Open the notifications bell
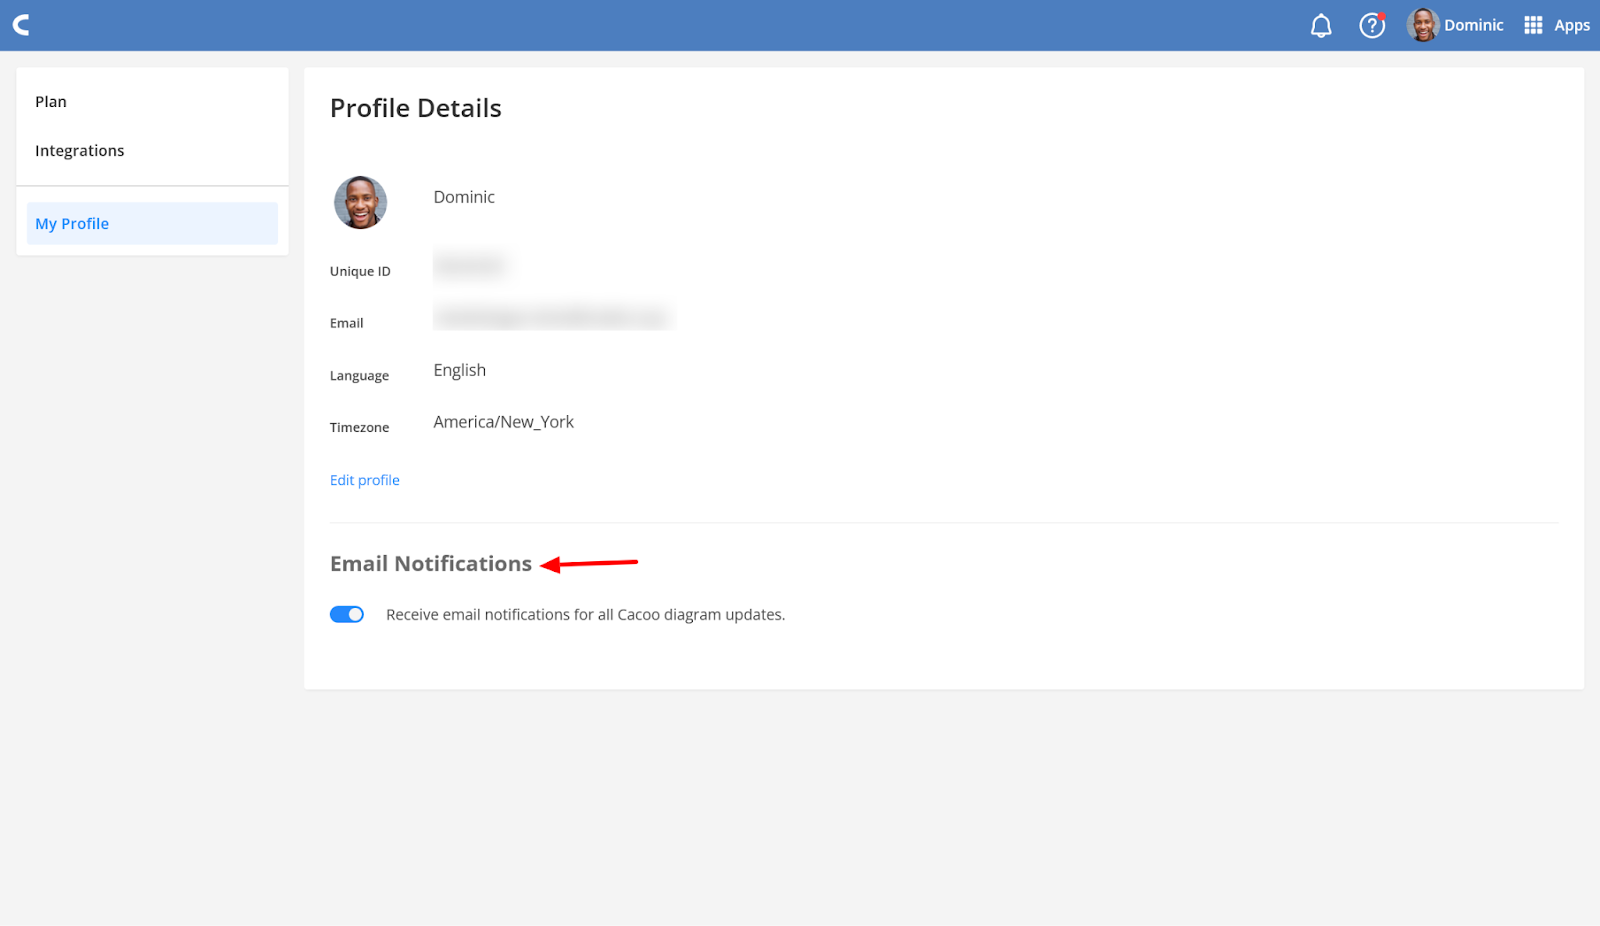Viewport: 1600px width, 926px height. (1321, 26)
